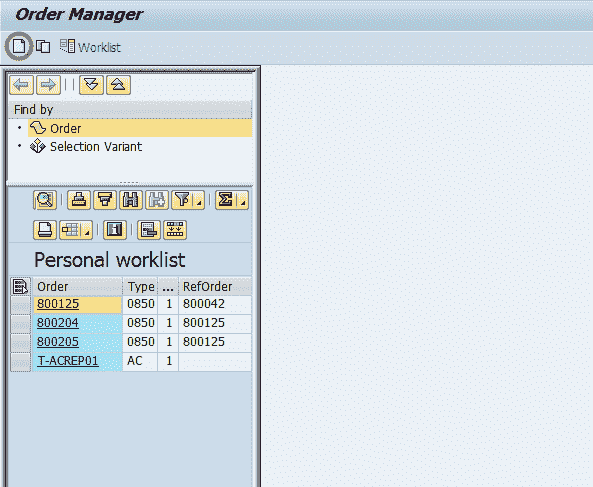593x487 pixels.
Task: Click the RefOrder column header
Action: coord(215,286)
